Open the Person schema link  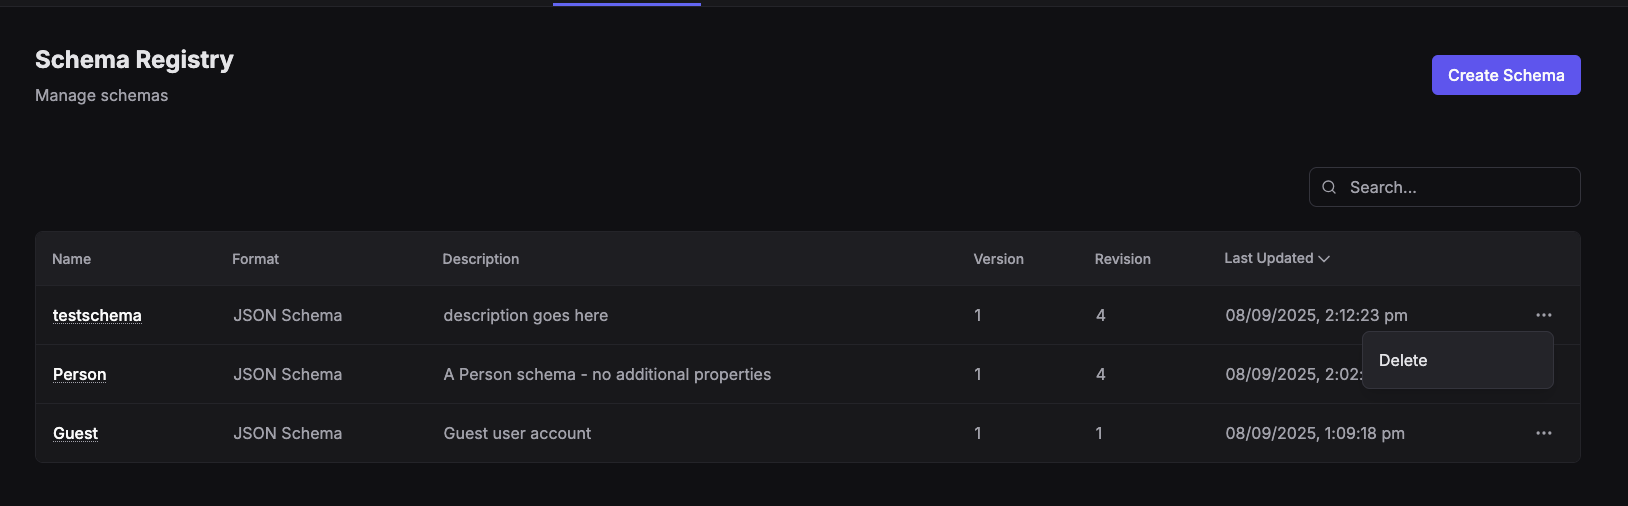coord(79,374)
